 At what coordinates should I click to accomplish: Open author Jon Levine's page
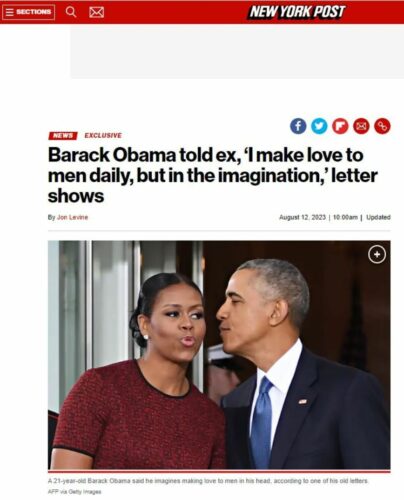72,217
